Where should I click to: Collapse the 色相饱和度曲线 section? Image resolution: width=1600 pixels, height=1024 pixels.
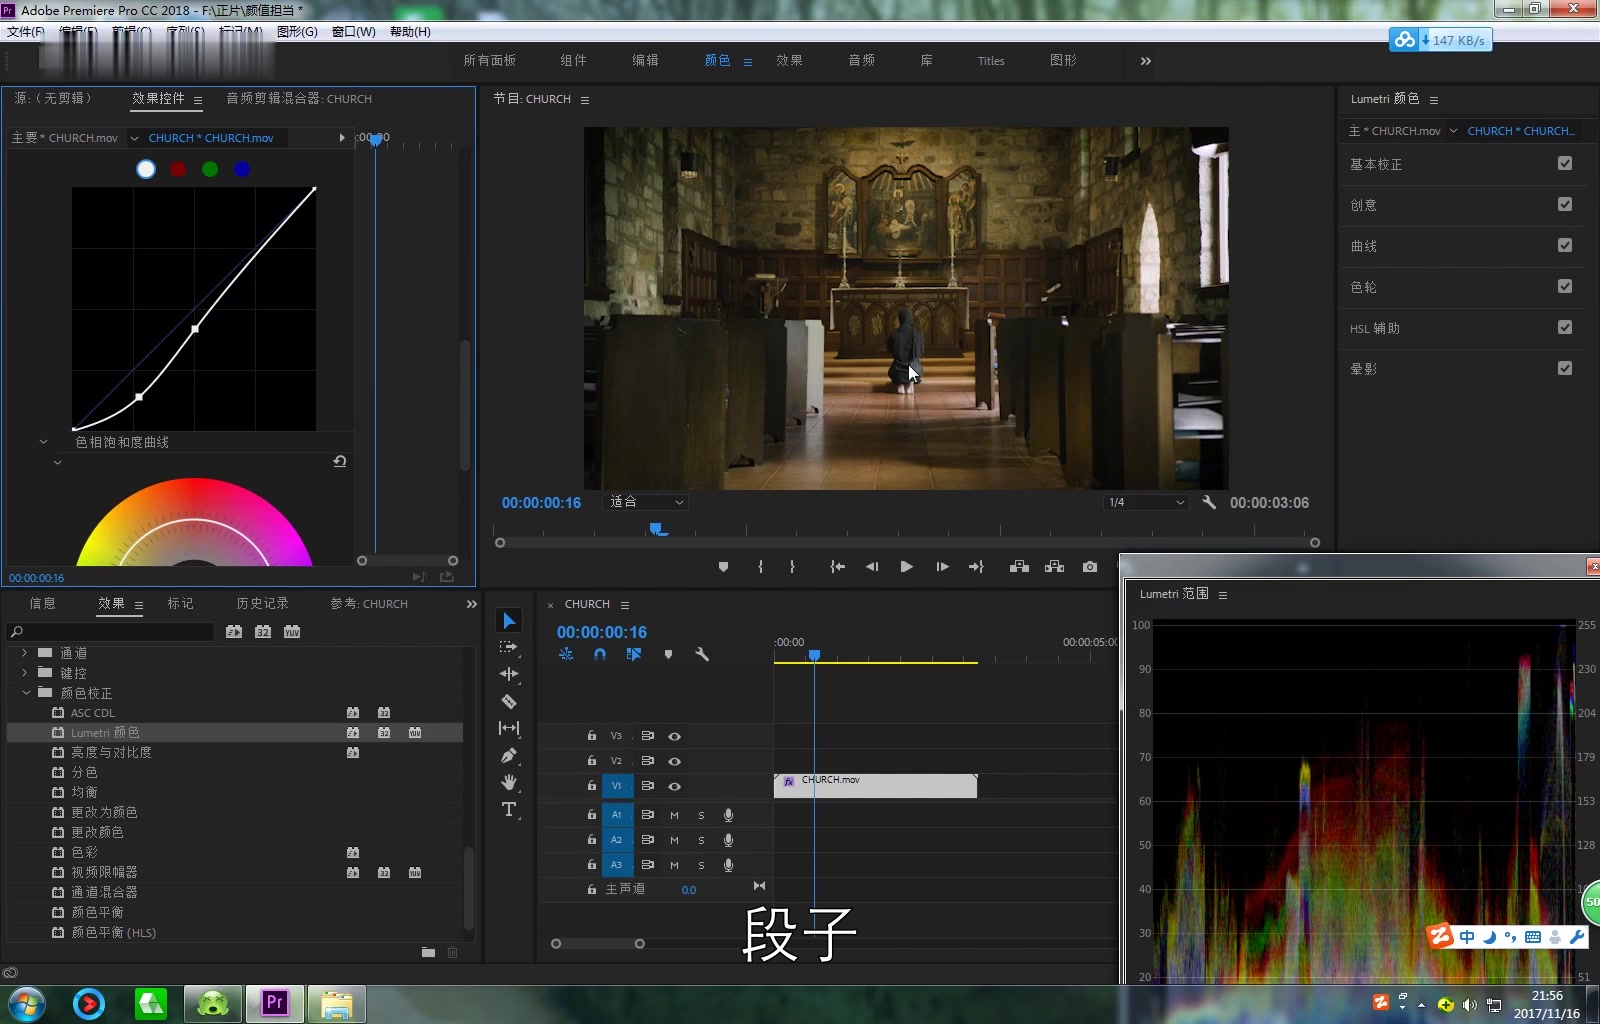coord(43,441)
